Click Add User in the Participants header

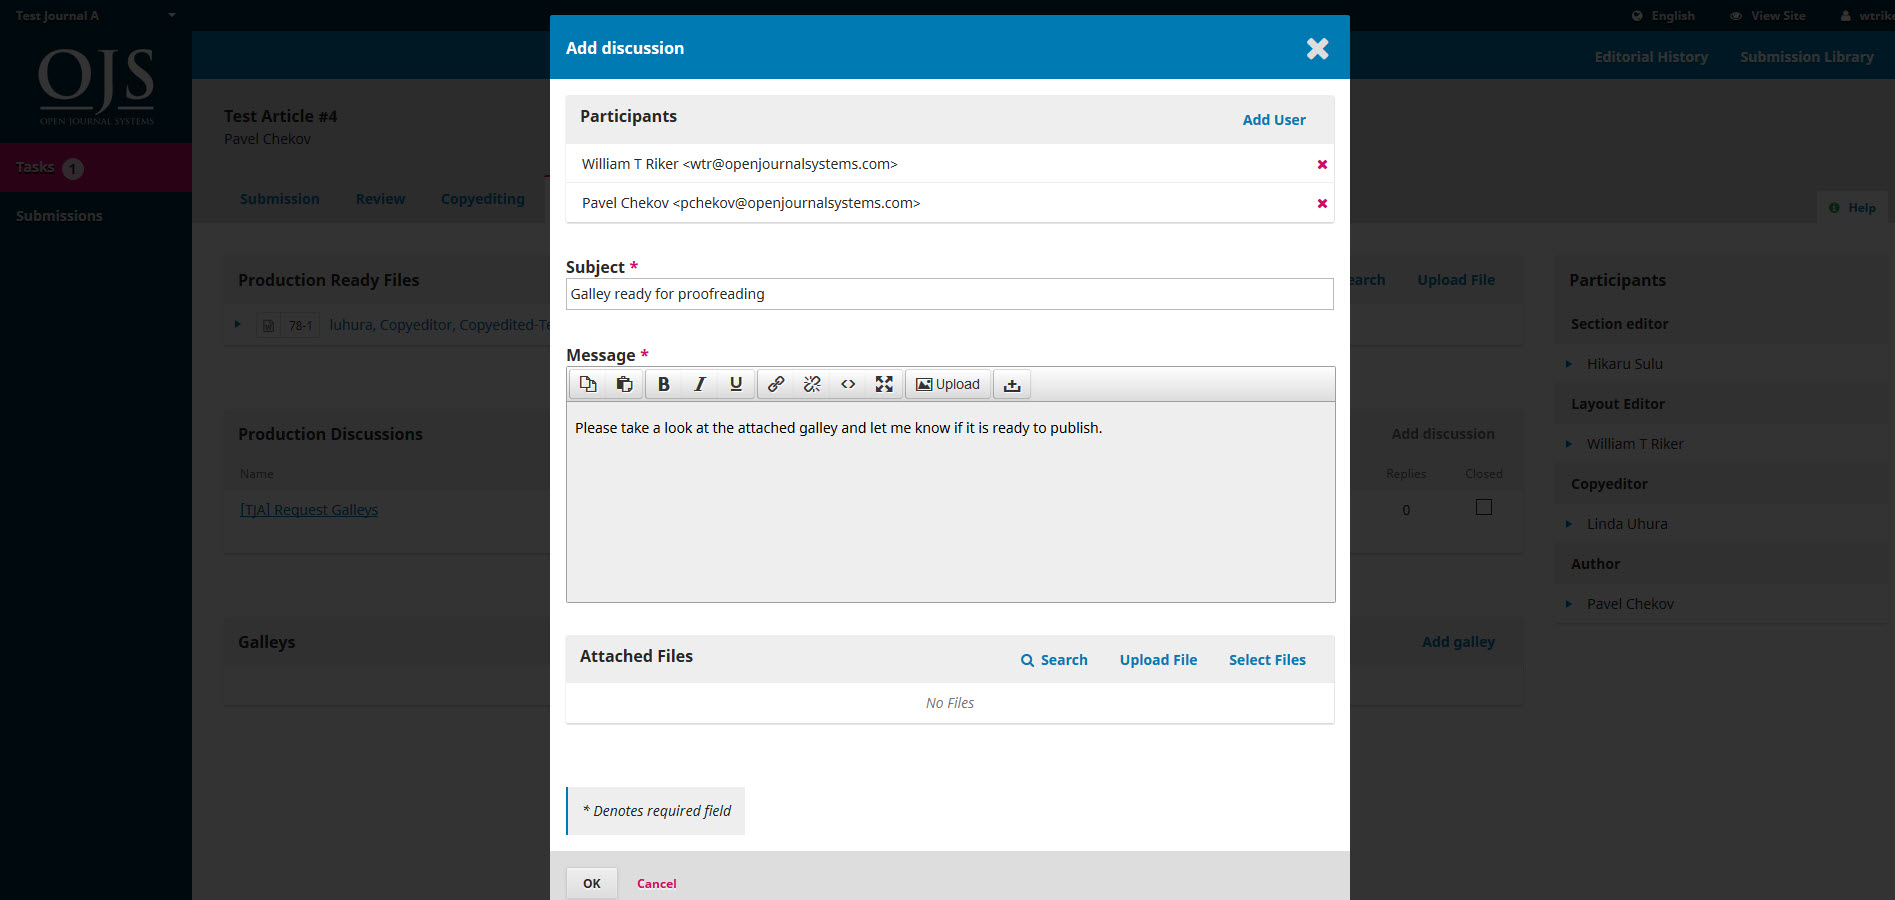pyautogui.click(x=1273, y=119)
